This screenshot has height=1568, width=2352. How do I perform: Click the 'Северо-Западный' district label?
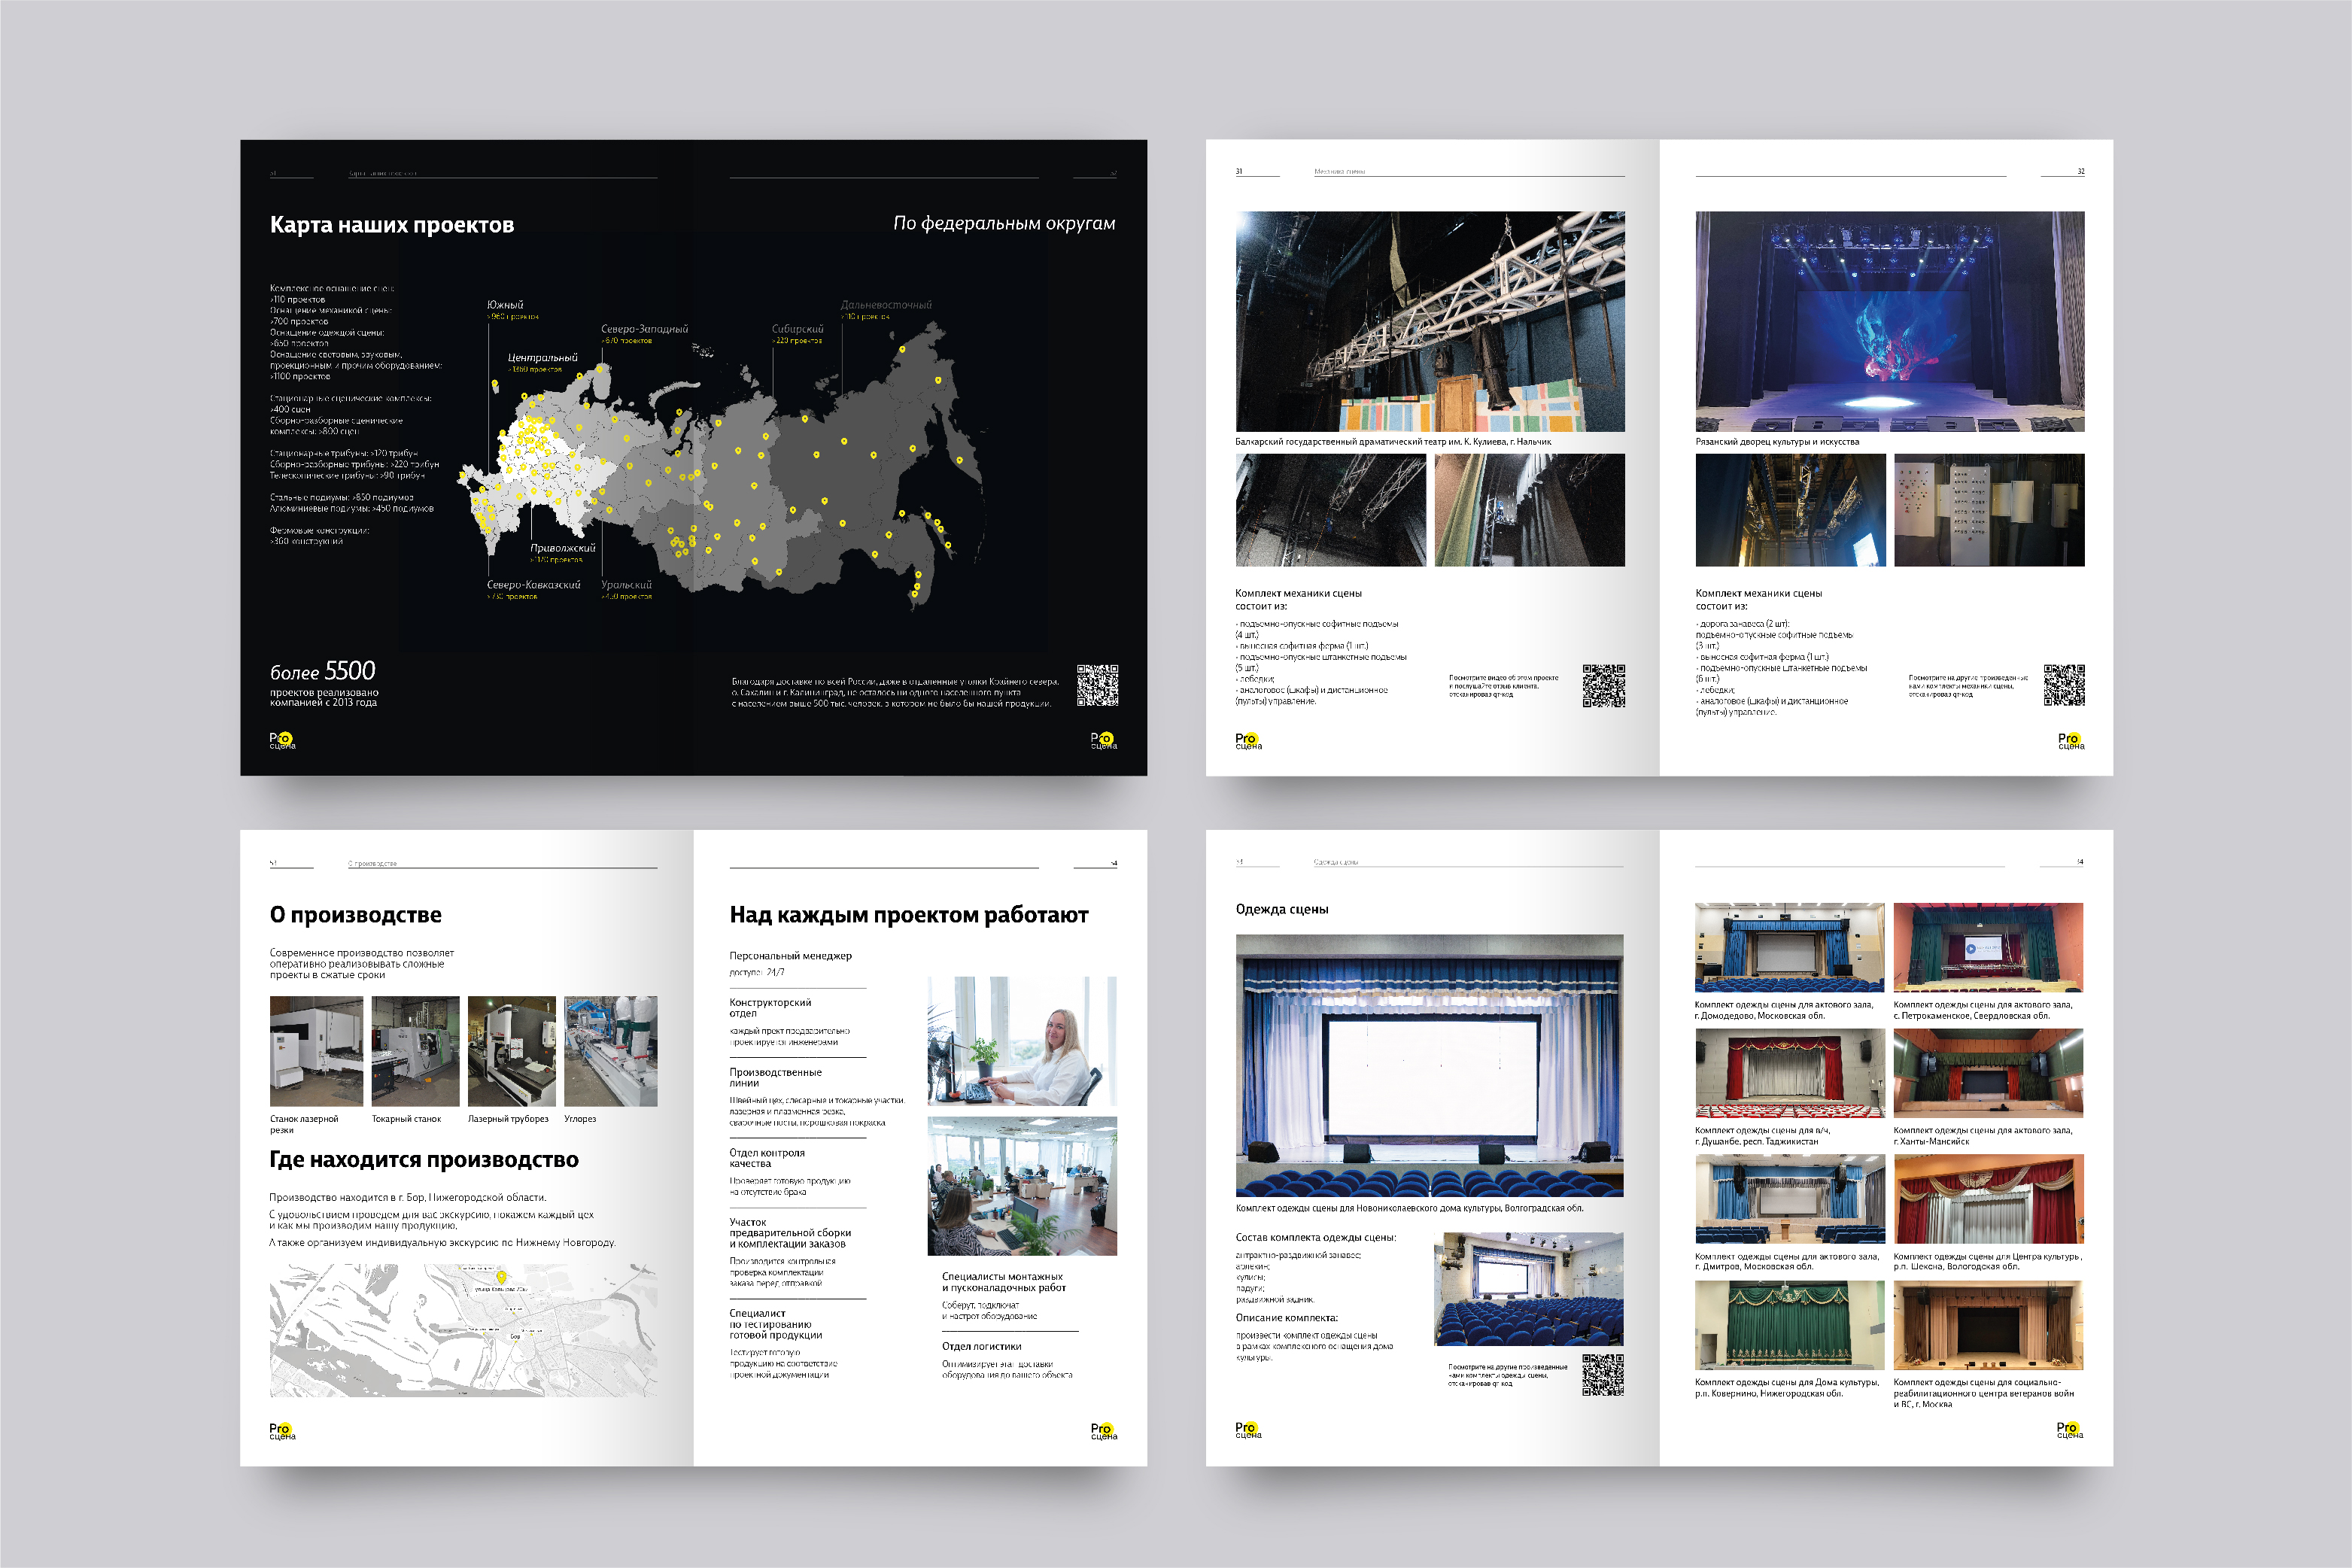[x=644, y=329]
